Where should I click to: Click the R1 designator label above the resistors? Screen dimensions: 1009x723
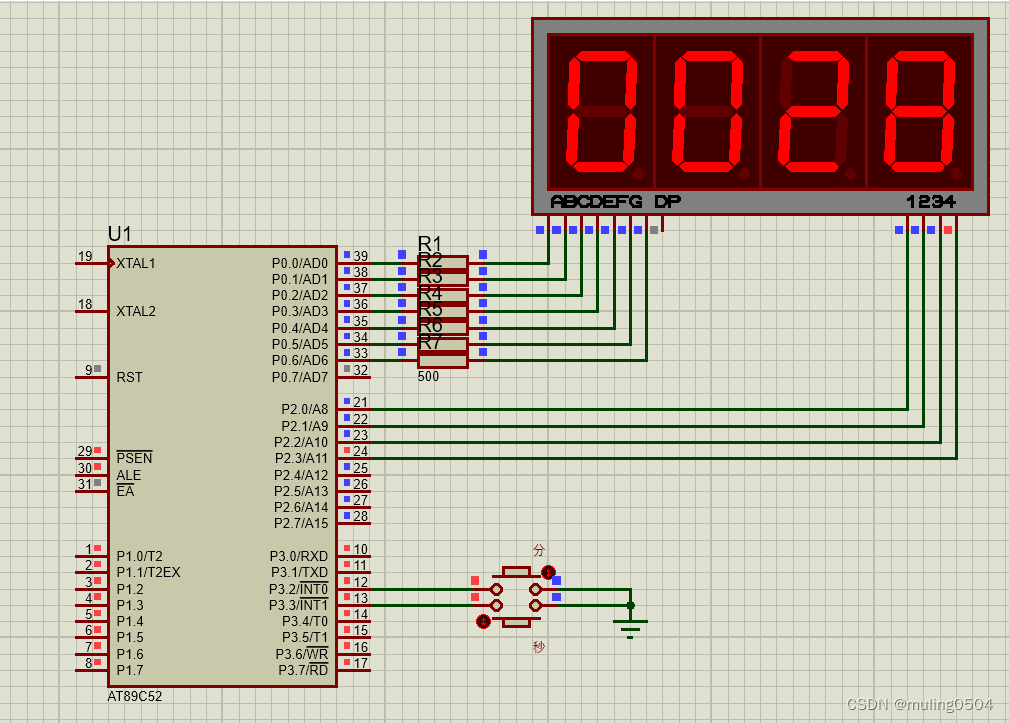(430, 241)
